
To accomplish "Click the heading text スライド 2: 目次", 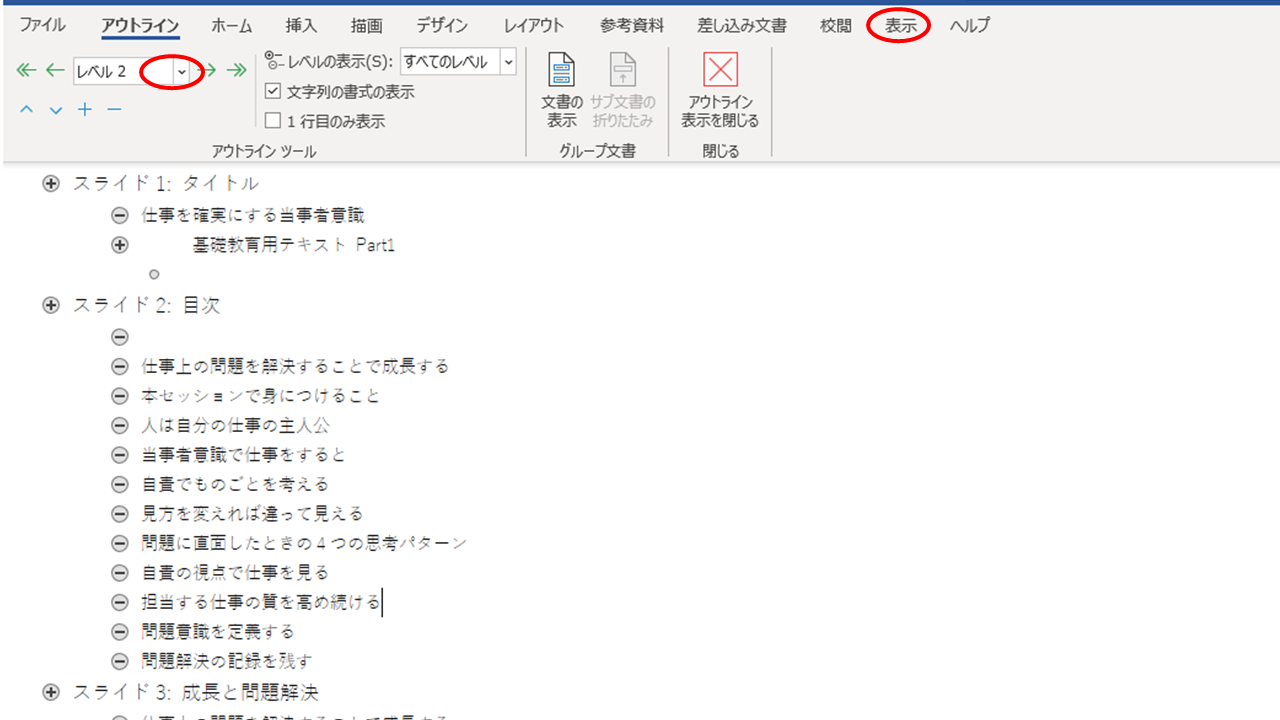I will 146,306.
